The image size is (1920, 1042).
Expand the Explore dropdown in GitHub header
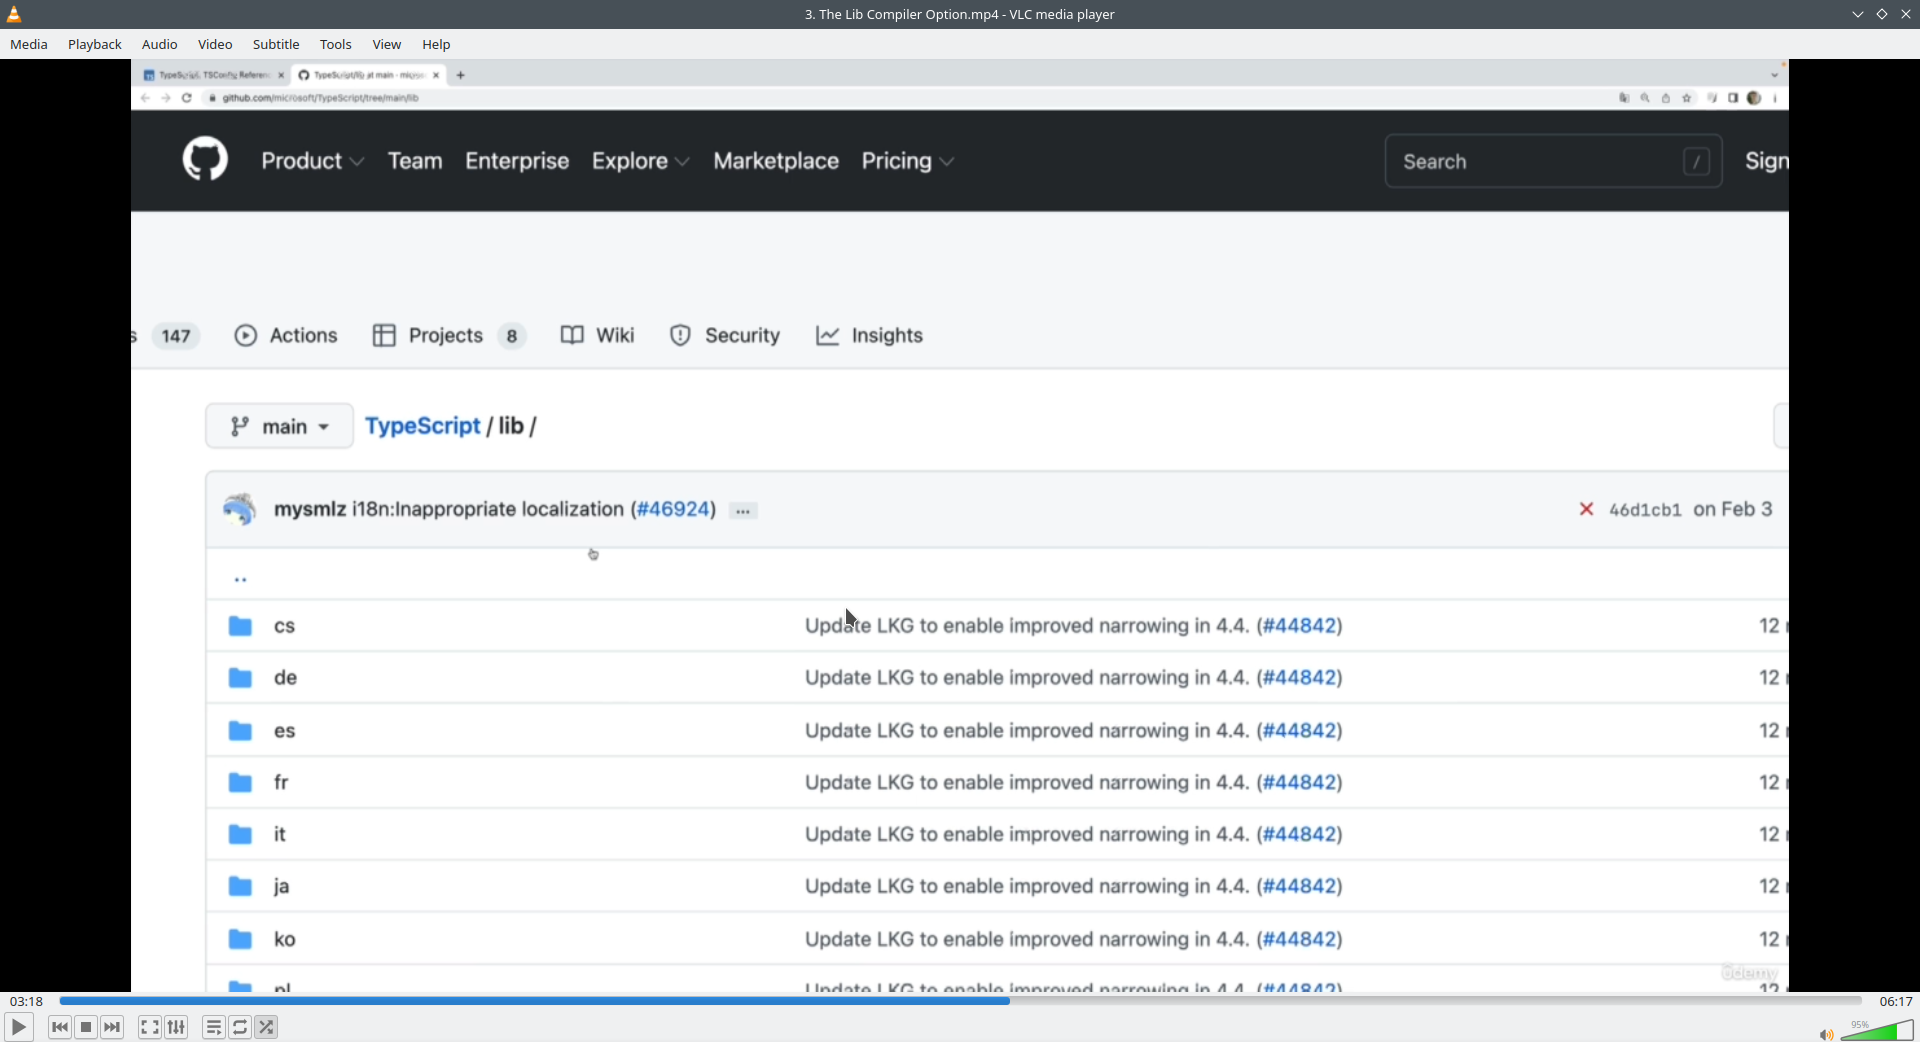pos(640,161)
